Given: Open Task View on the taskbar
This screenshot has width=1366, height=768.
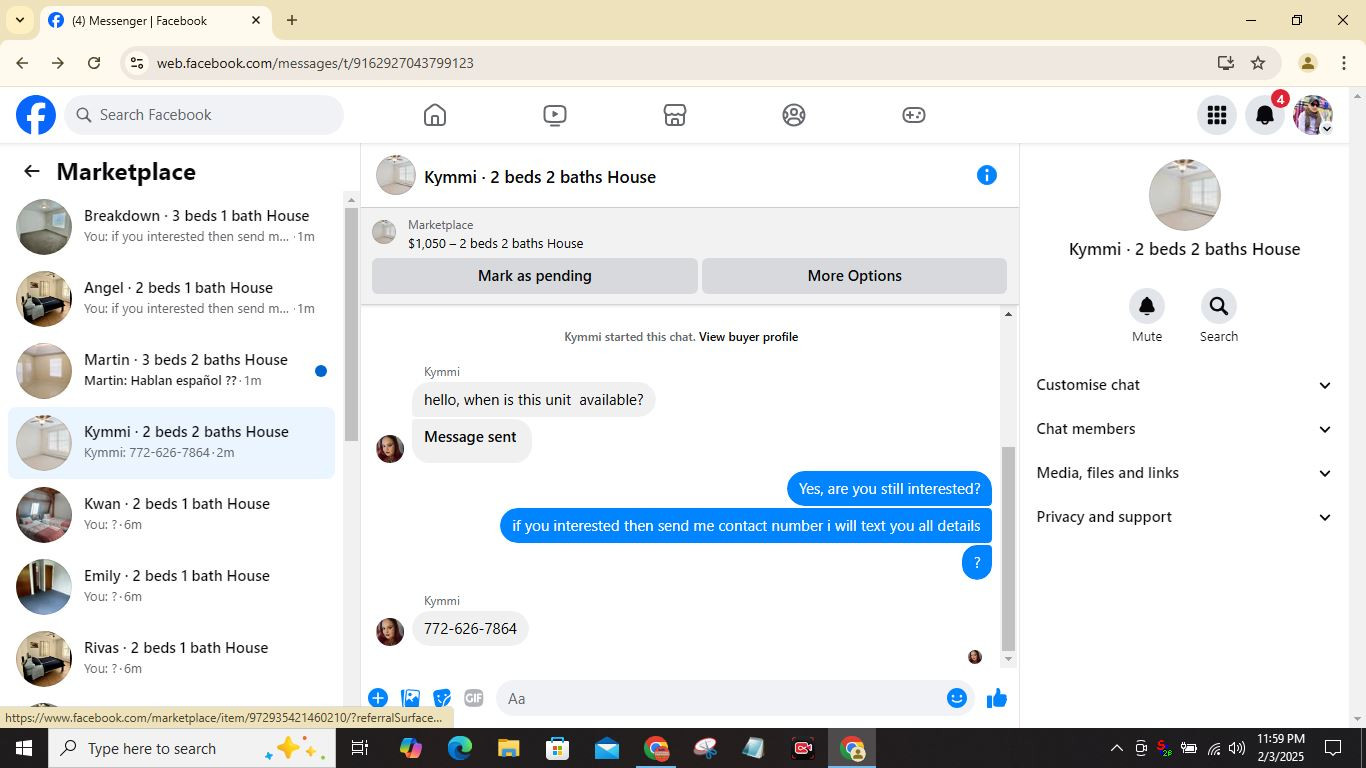Looking at the screenshot, I should [x=360, y=748].
